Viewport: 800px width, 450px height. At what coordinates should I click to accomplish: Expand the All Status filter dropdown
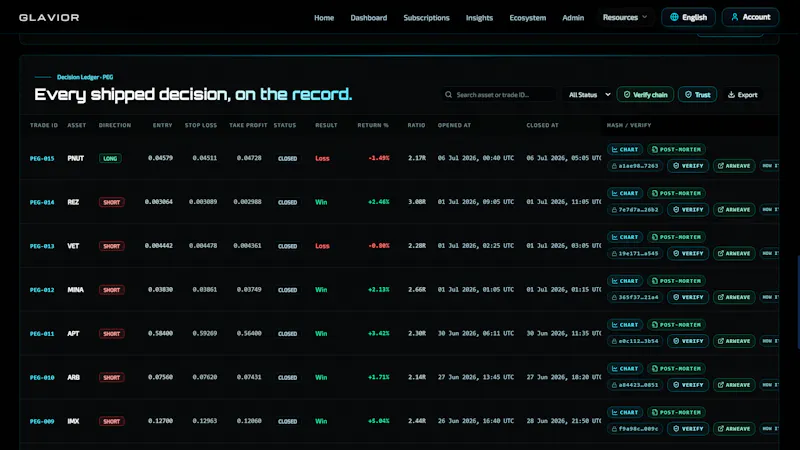click(589, 95)
